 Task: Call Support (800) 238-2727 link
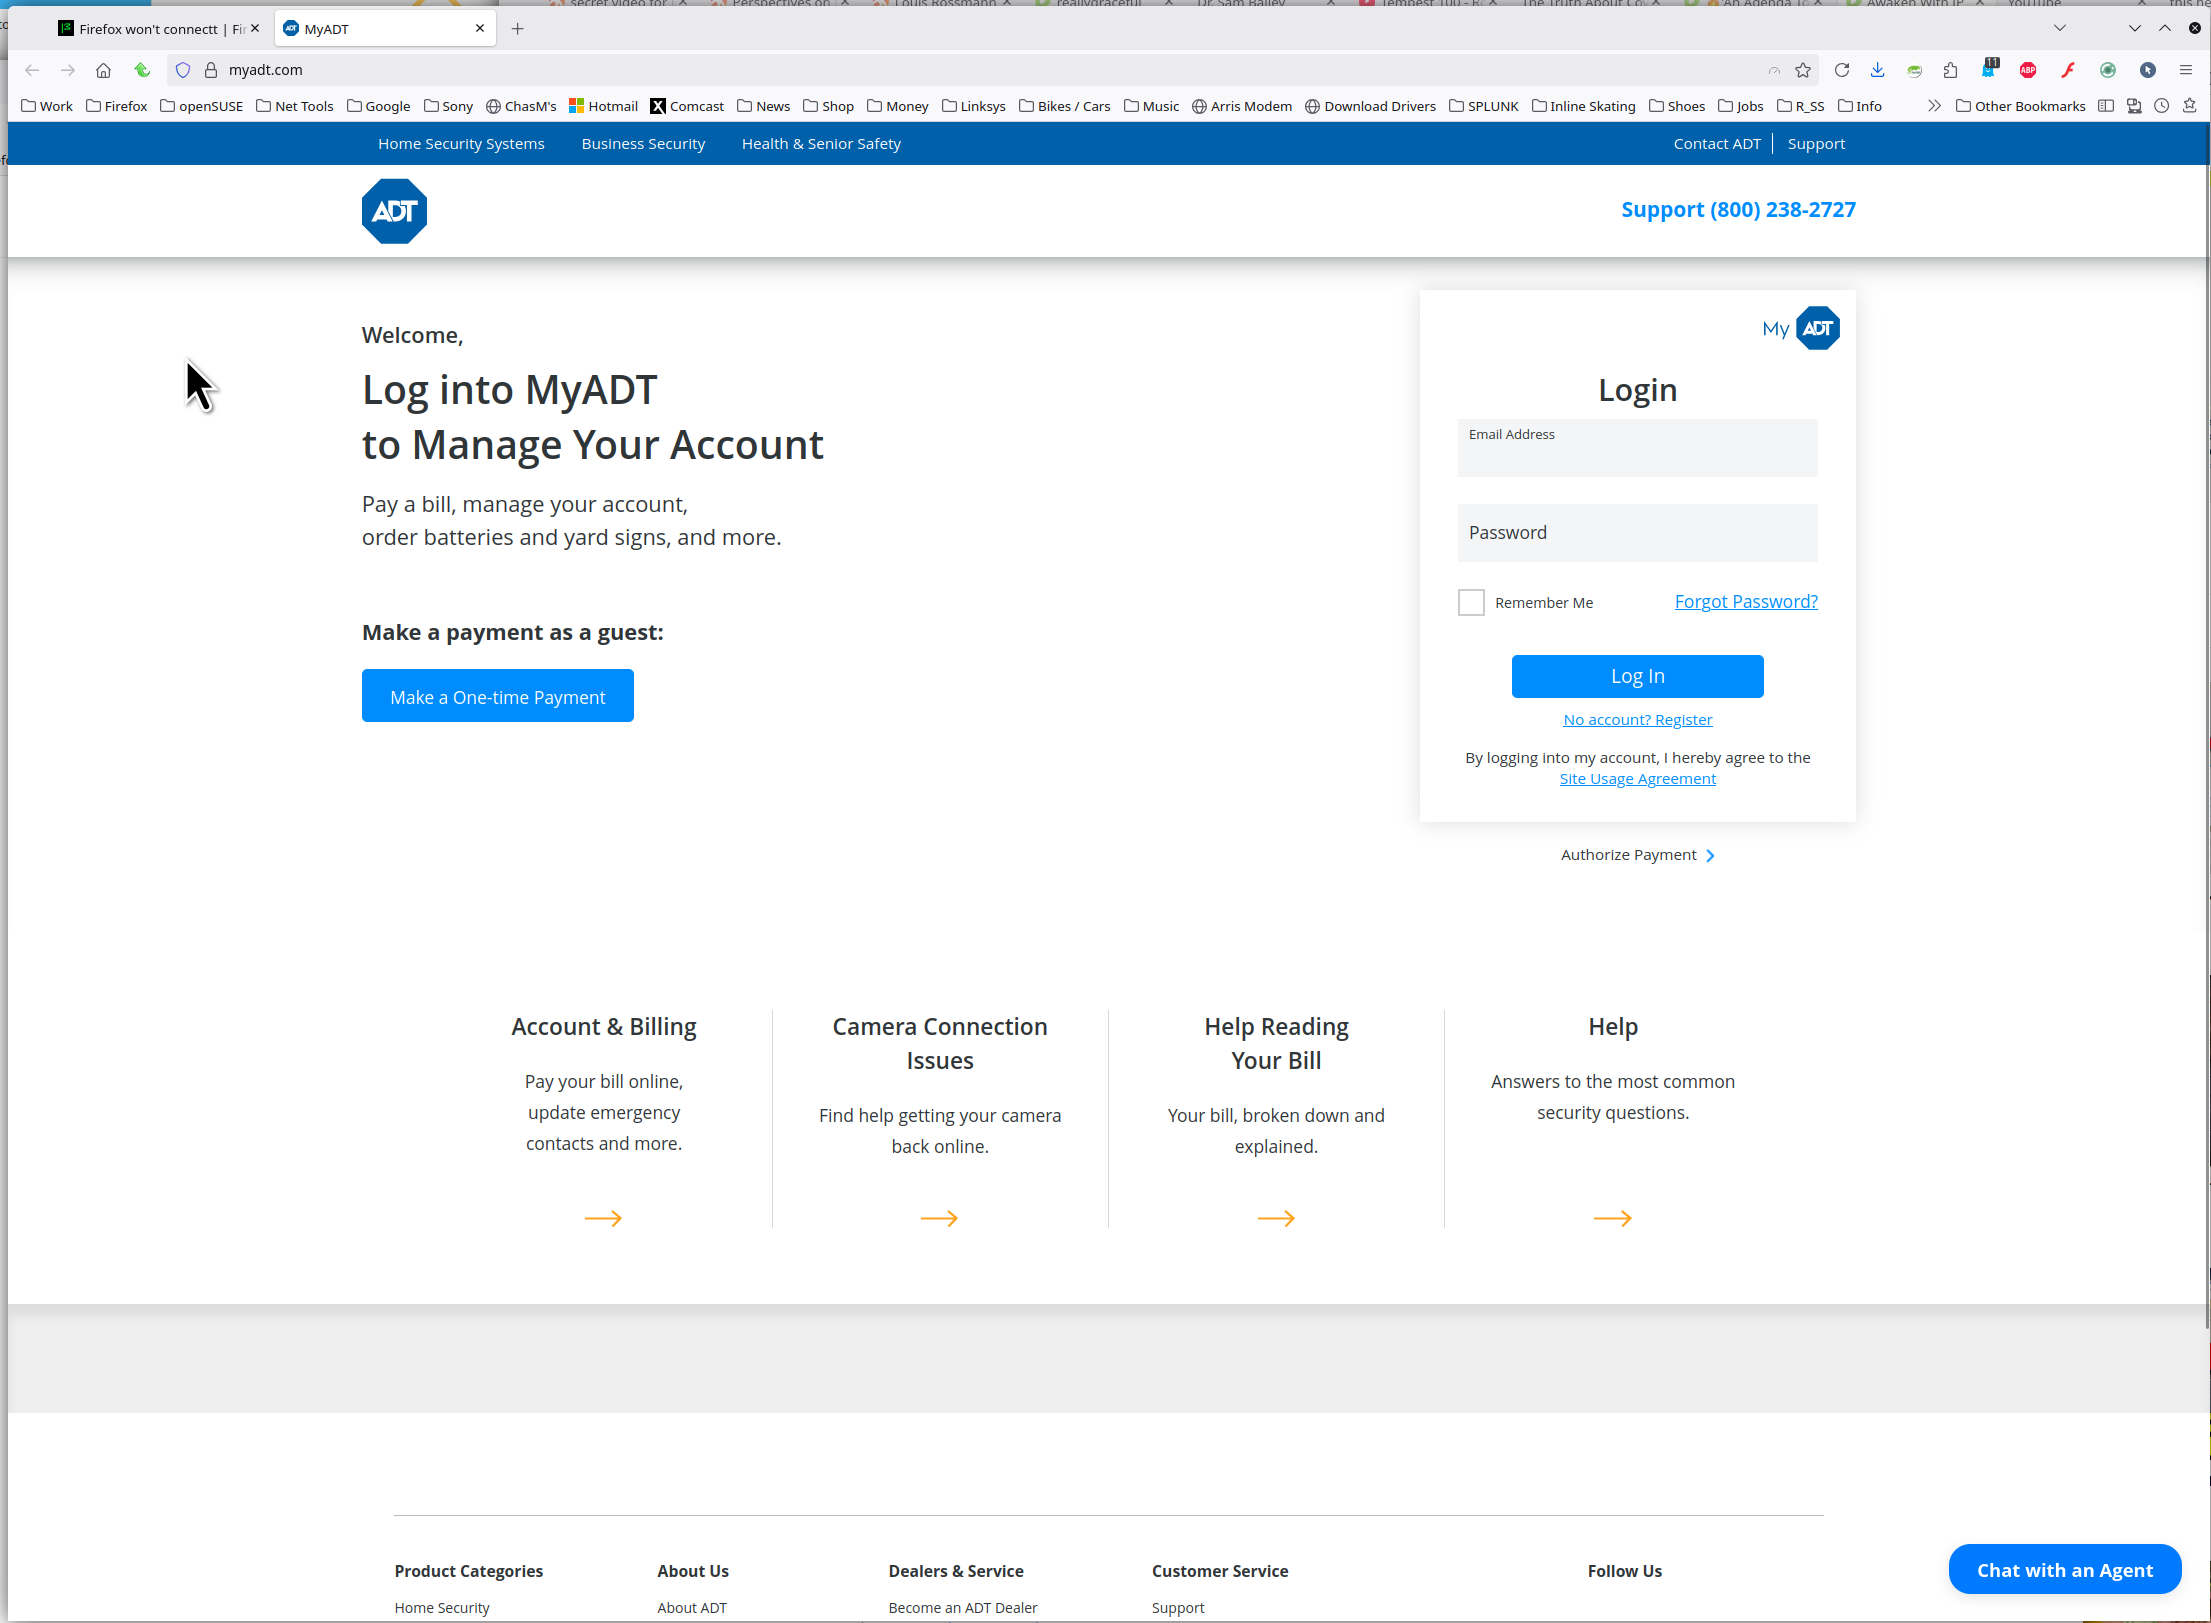[1738, 210]
